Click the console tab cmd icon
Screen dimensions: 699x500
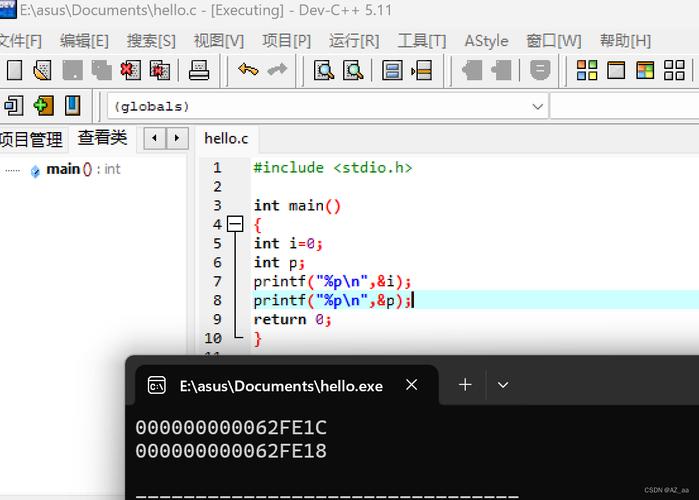[x=156, y=385]
